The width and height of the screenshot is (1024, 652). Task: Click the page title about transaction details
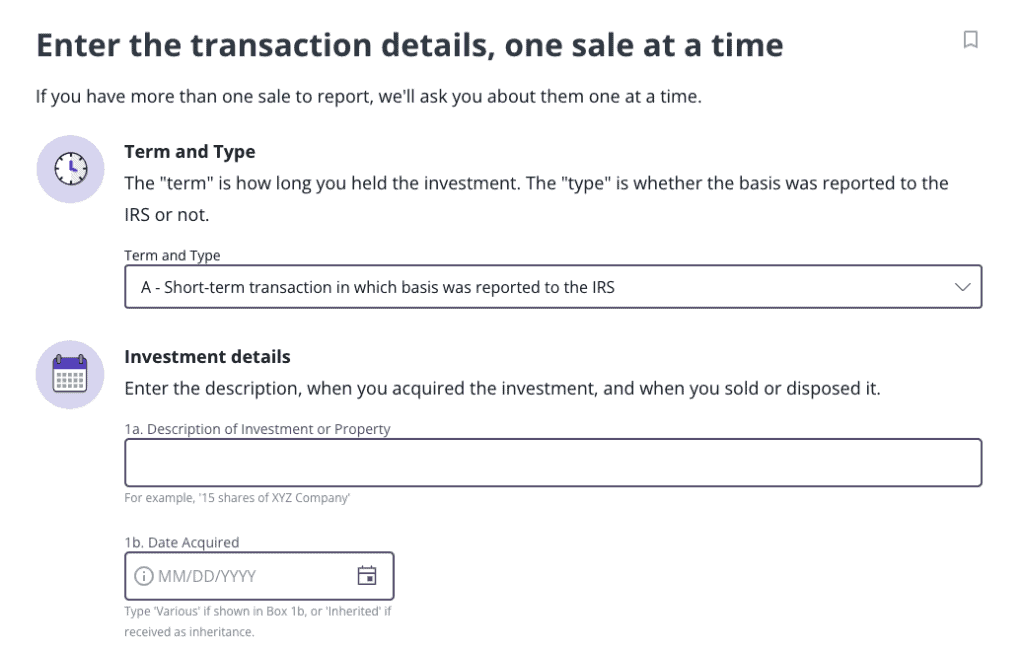(x=409, y=44)
